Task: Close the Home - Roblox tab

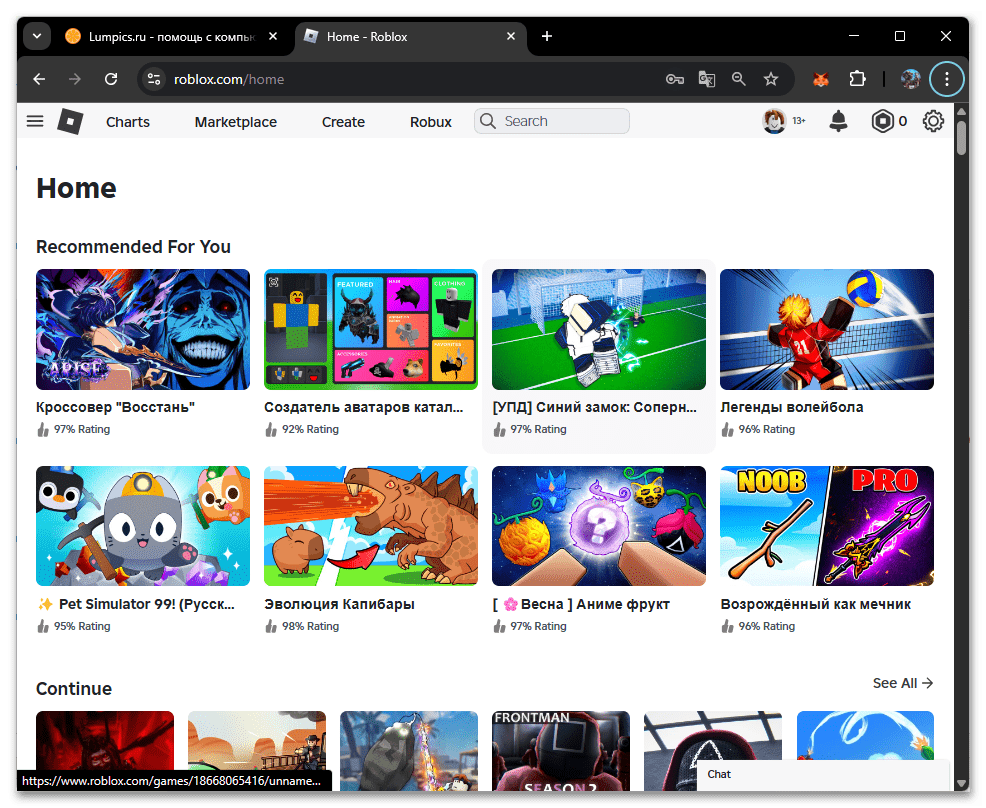Action: pyautogui.click(x=511, y=36)
